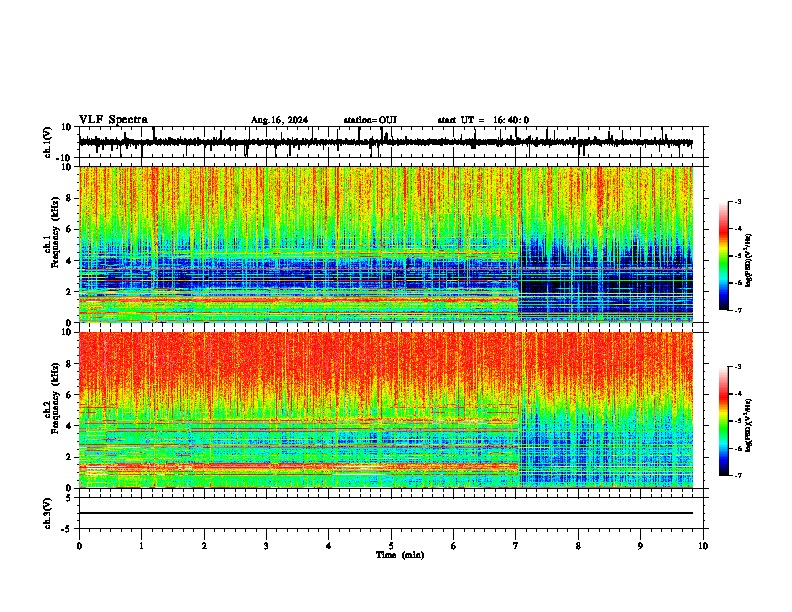Click time-axis tick label "7"
792x612 pixels.
[x=516, y=546]
